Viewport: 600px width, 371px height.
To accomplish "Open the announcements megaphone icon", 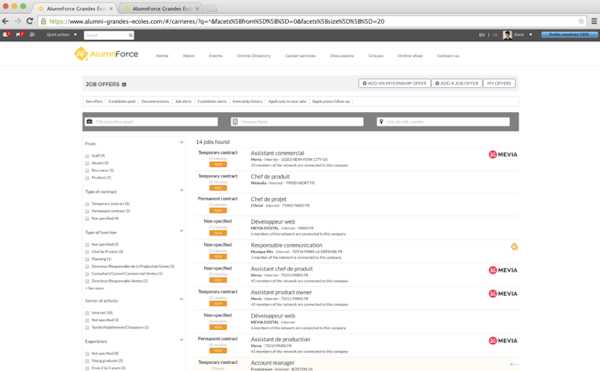I will coord(20,34).
